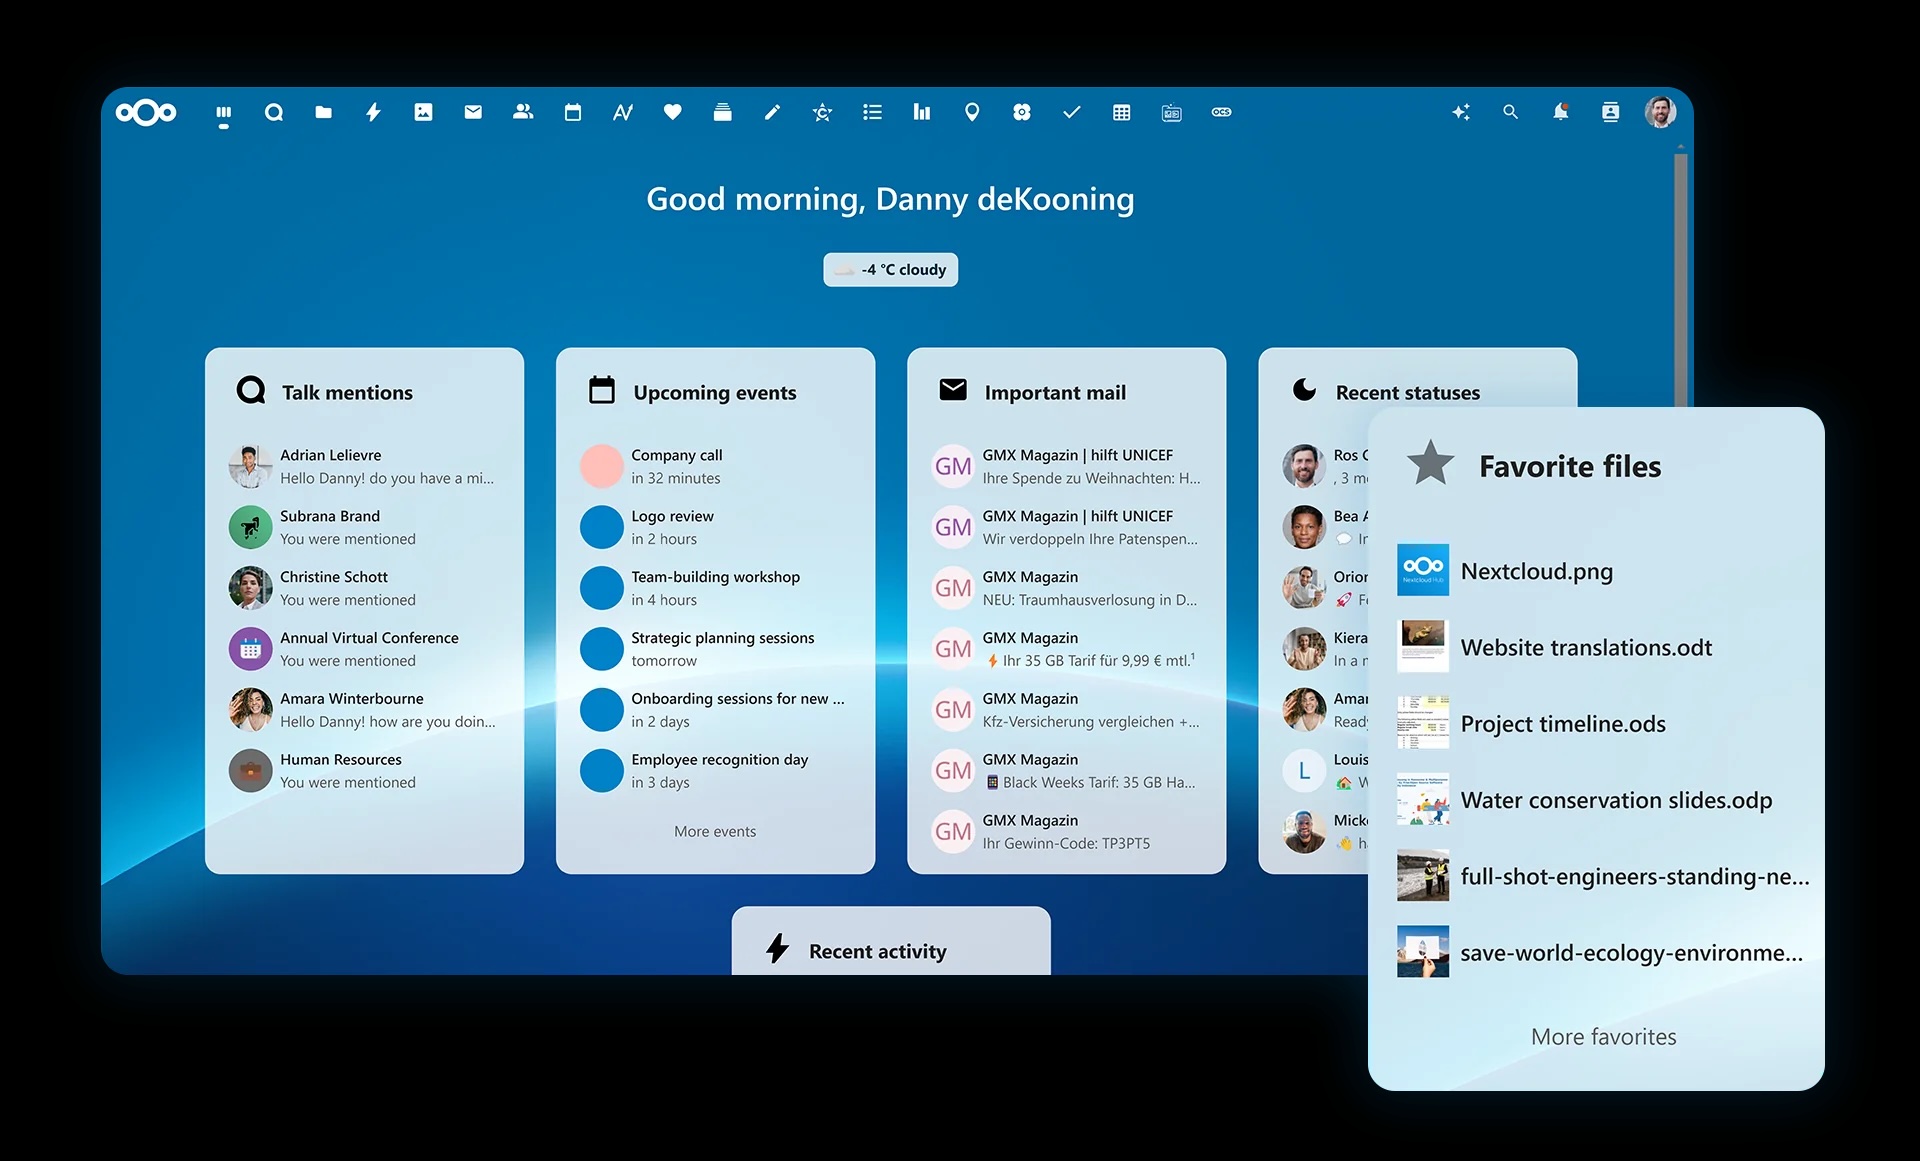Open the Onboarding sessions for new event

click(x=715, y=711)
